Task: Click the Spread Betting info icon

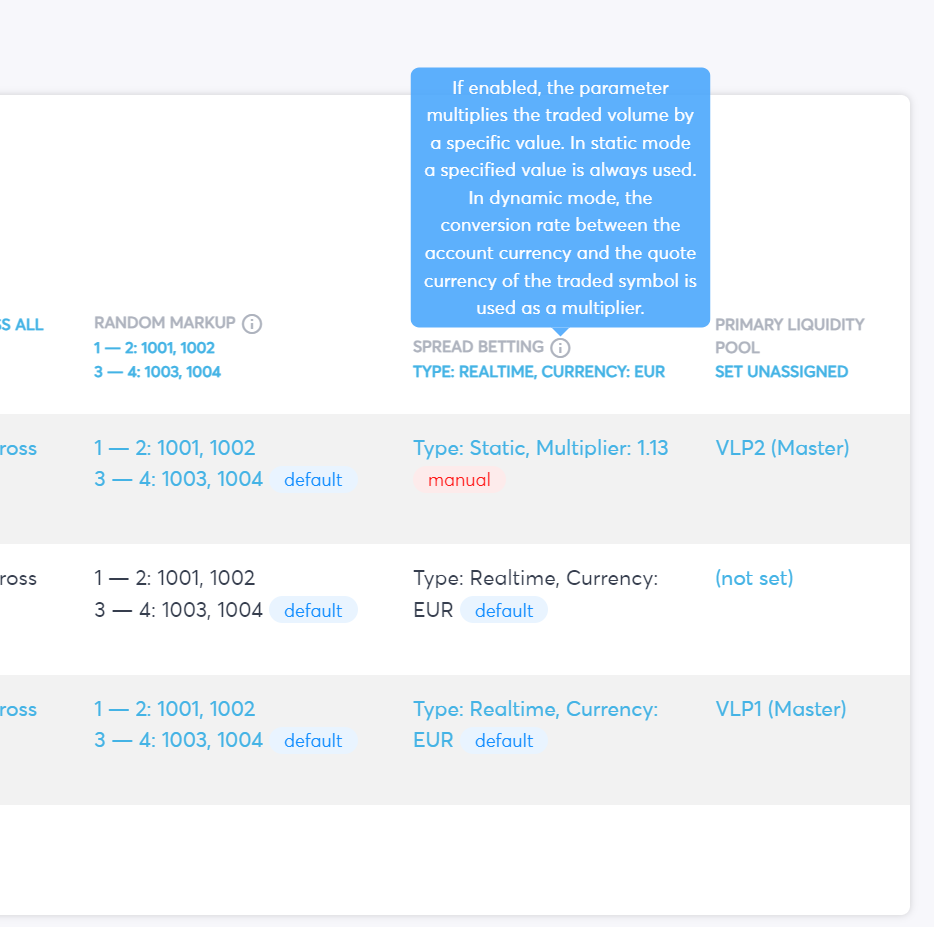Action: click(x=560, y=347)
